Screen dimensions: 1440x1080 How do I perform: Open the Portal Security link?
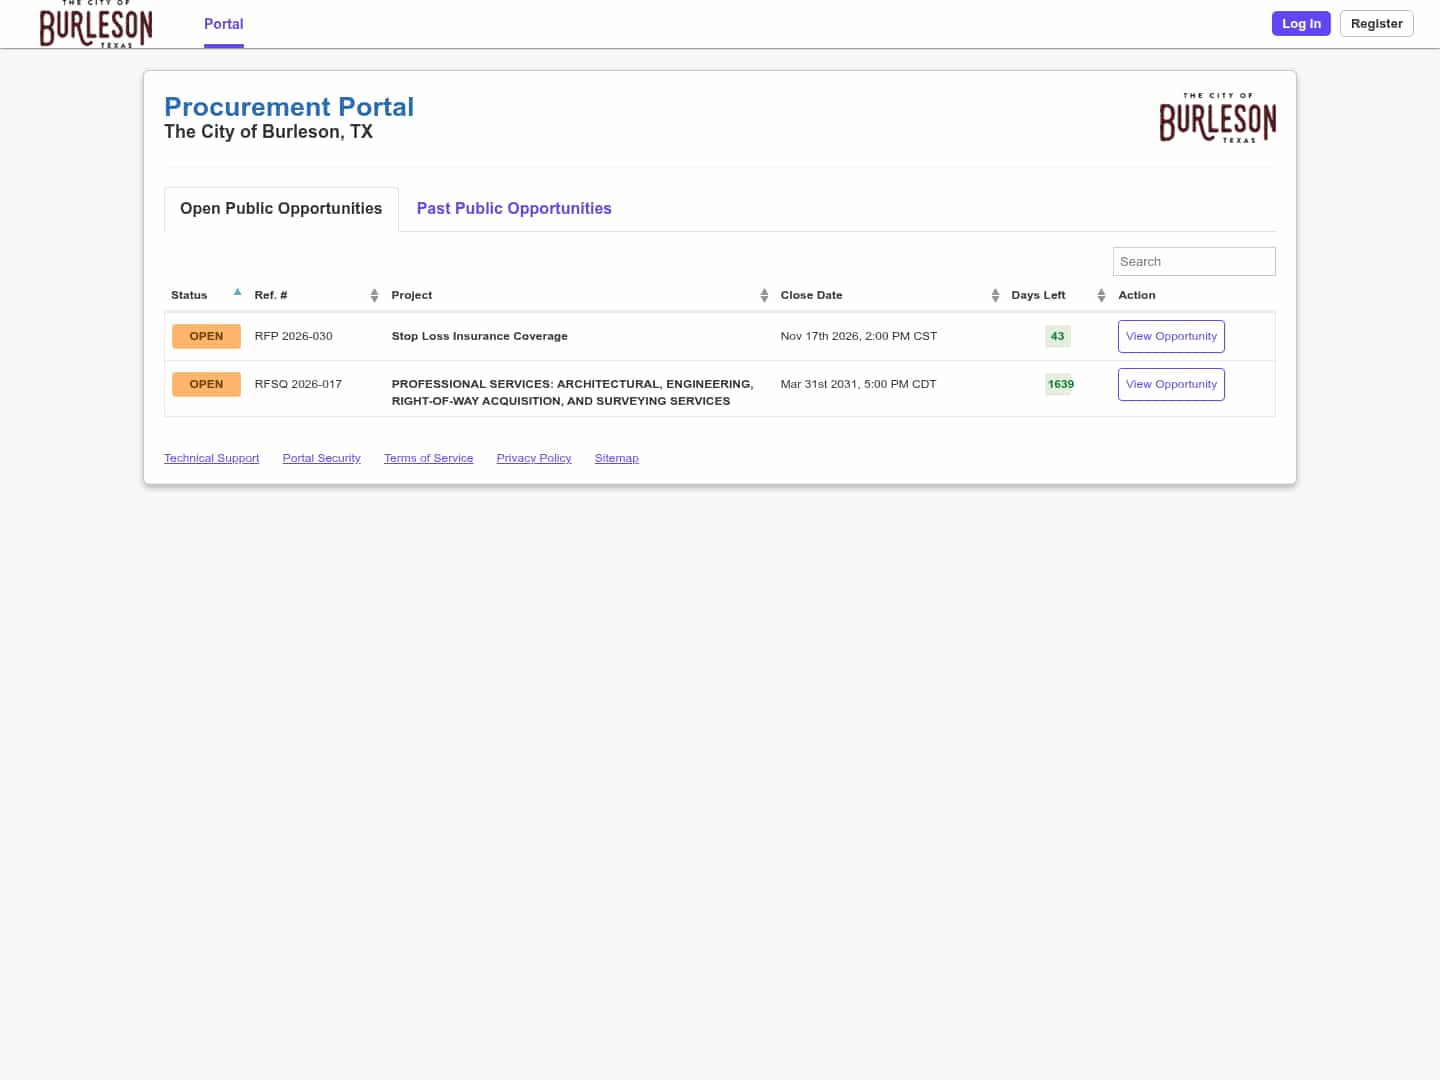[321, 458]
